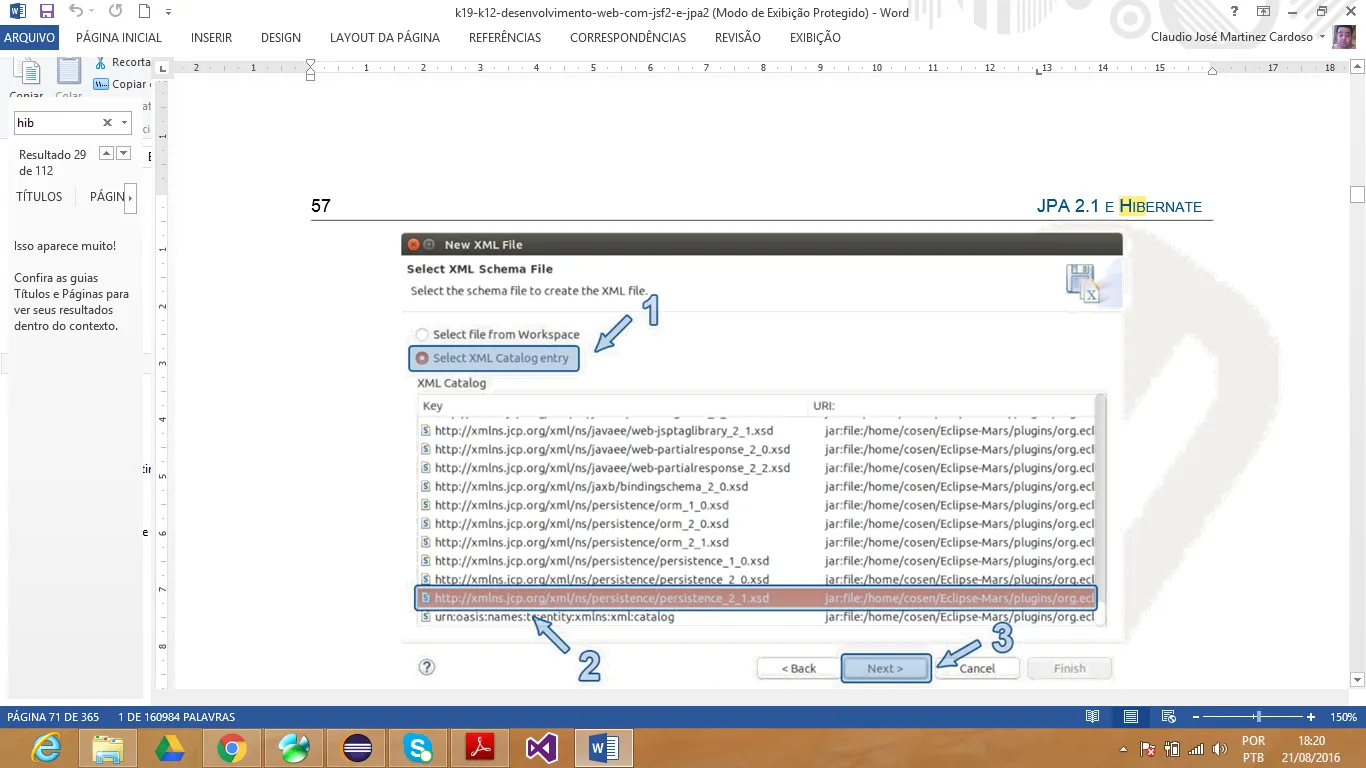The height and width of the screenshot is (768, 1366).
Task: Open the INSERIR ribbon tab
Action: (x=212, y=38)
